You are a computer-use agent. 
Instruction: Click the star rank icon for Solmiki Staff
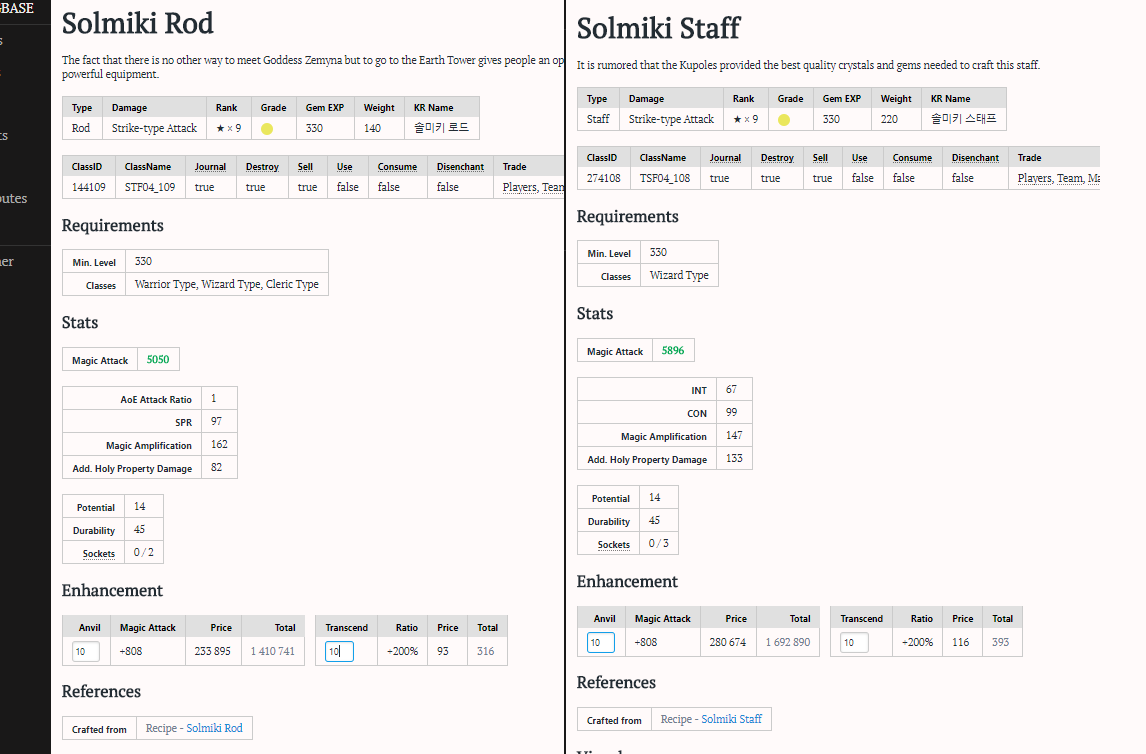click(x=737, y=119)
